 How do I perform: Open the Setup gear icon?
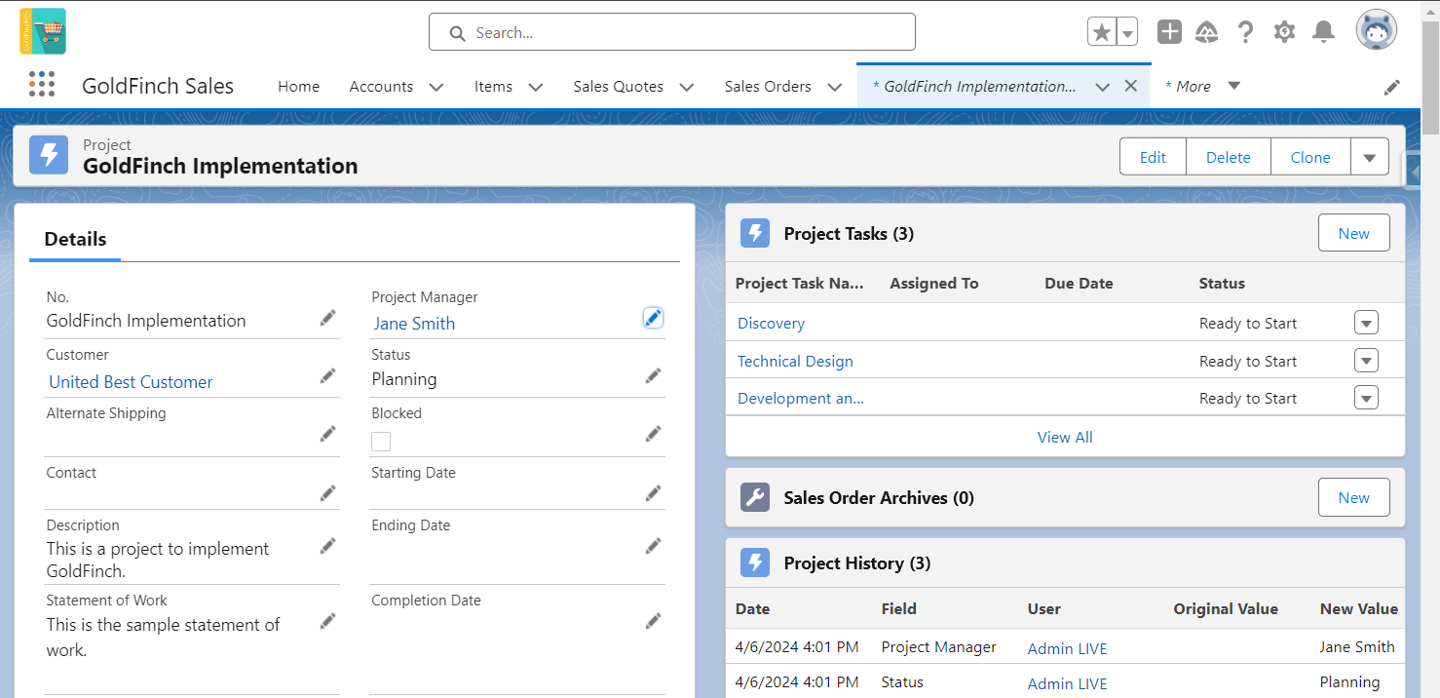coord(1284,32)
